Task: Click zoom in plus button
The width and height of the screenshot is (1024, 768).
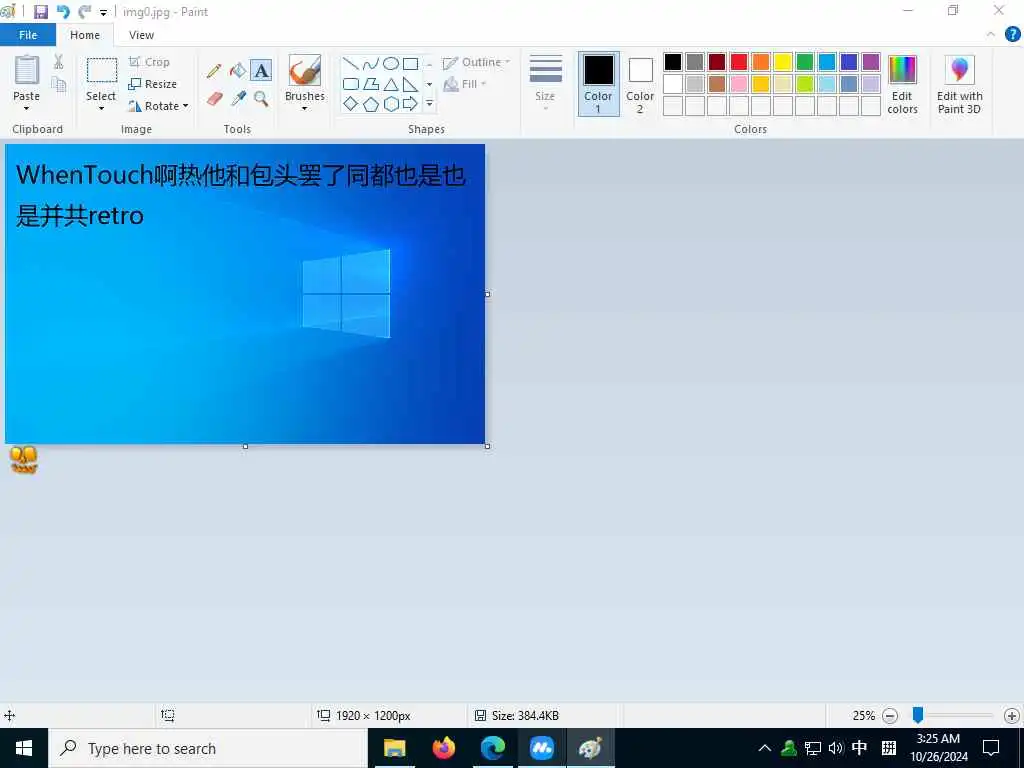Action: [1012, 716]
